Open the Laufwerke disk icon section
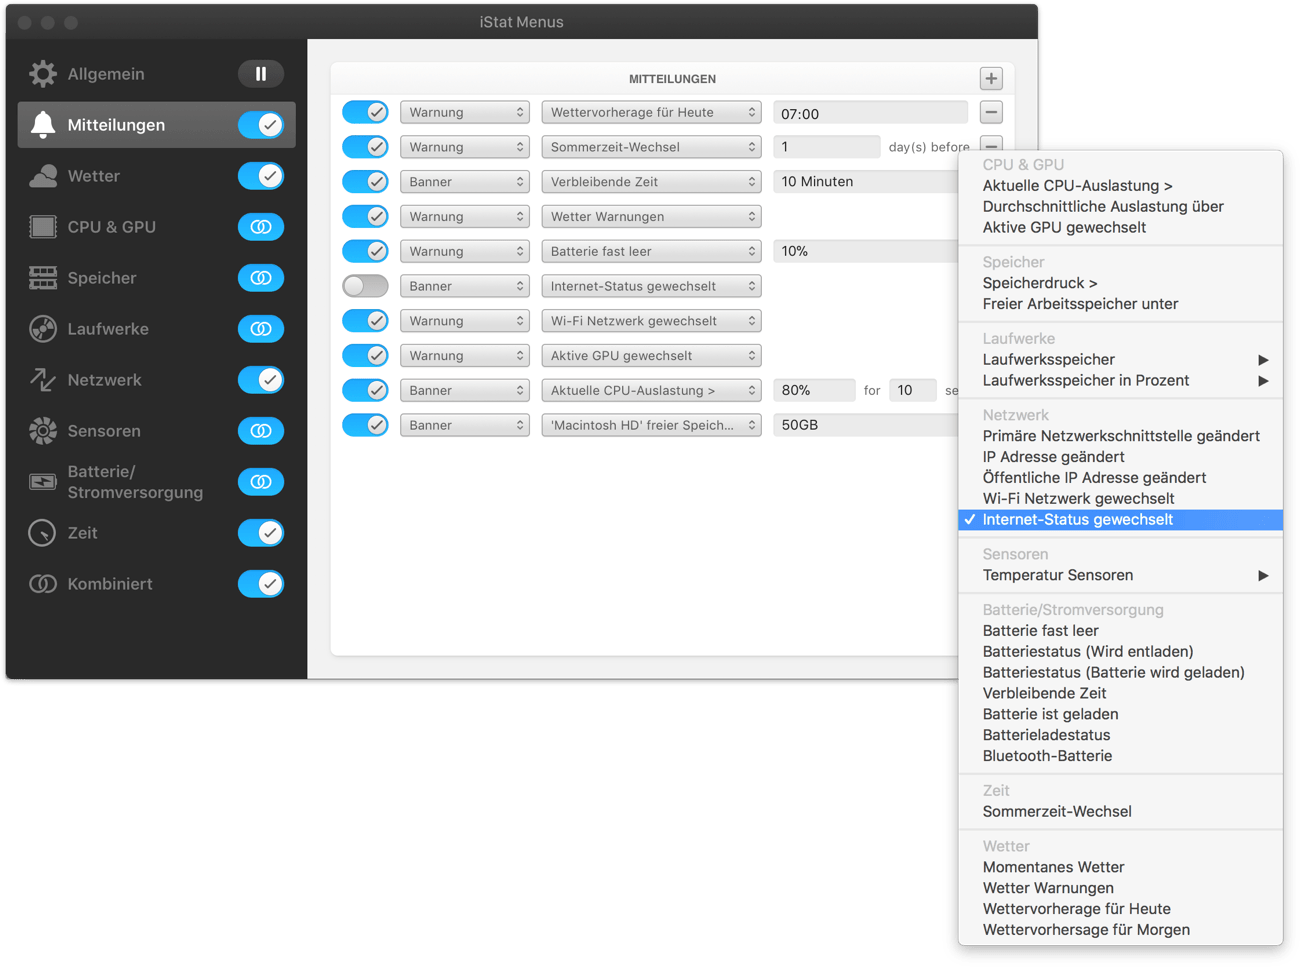 pos(42,329)
